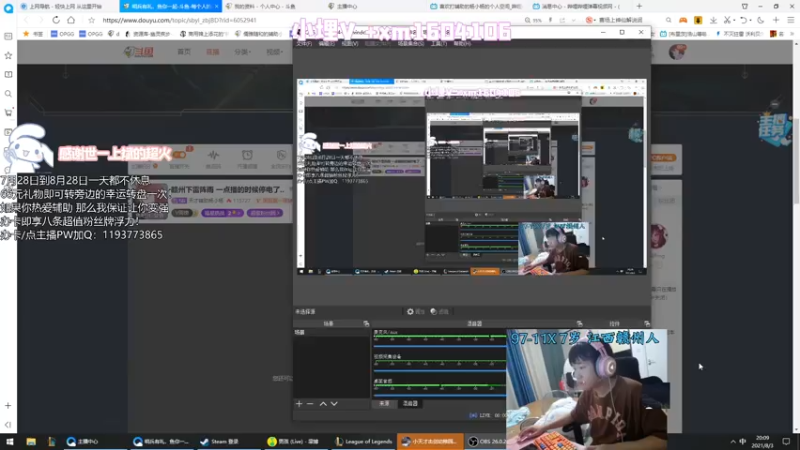
Task: Switch to 主播中心 browser tab
Action: pyautogui.click(x=375, y=6)
